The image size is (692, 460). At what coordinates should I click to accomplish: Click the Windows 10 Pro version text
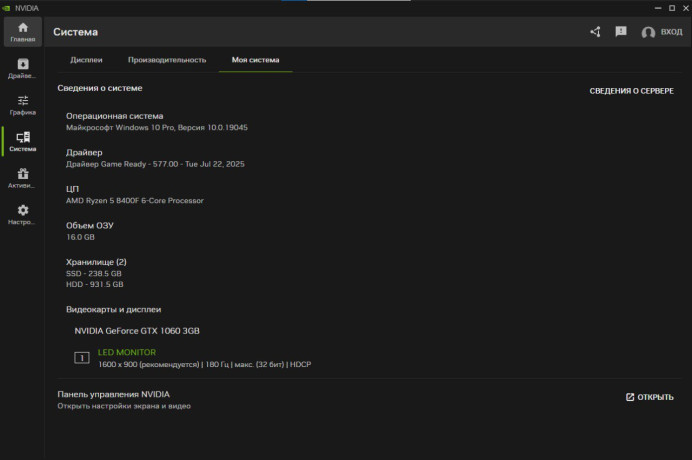coord(157,128)
